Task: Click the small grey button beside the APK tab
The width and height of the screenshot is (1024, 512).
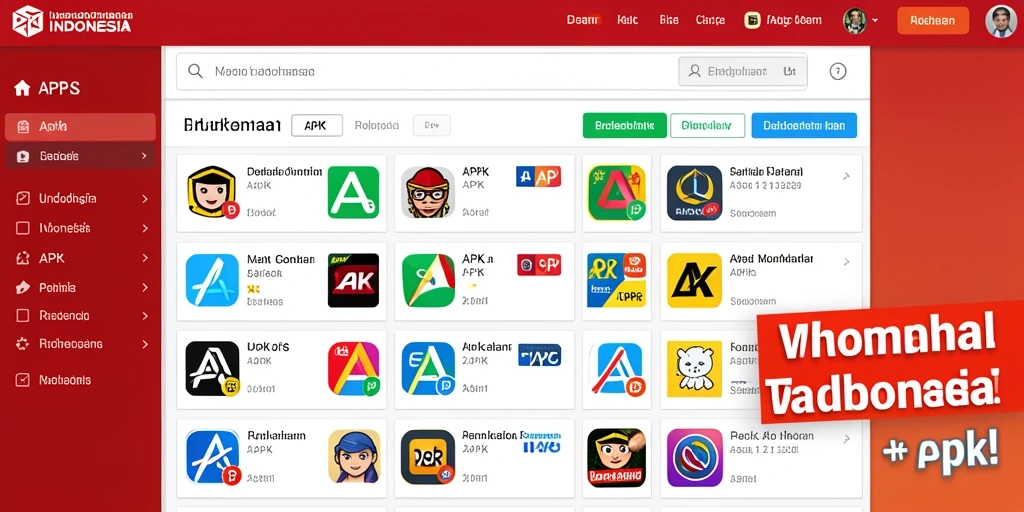Action: [432, 125]
